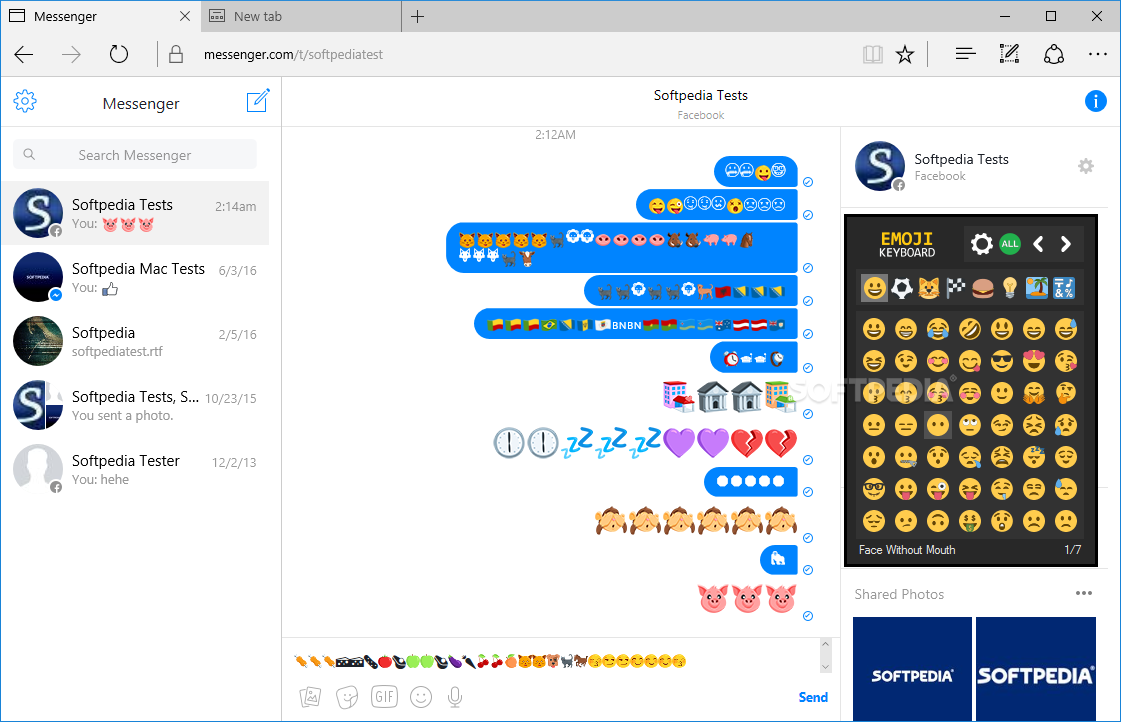Open the Softpedia Mac Tests conversation
Viewport: 1121px width, 722px height.
pyautogui.click(x=135, y=277)
